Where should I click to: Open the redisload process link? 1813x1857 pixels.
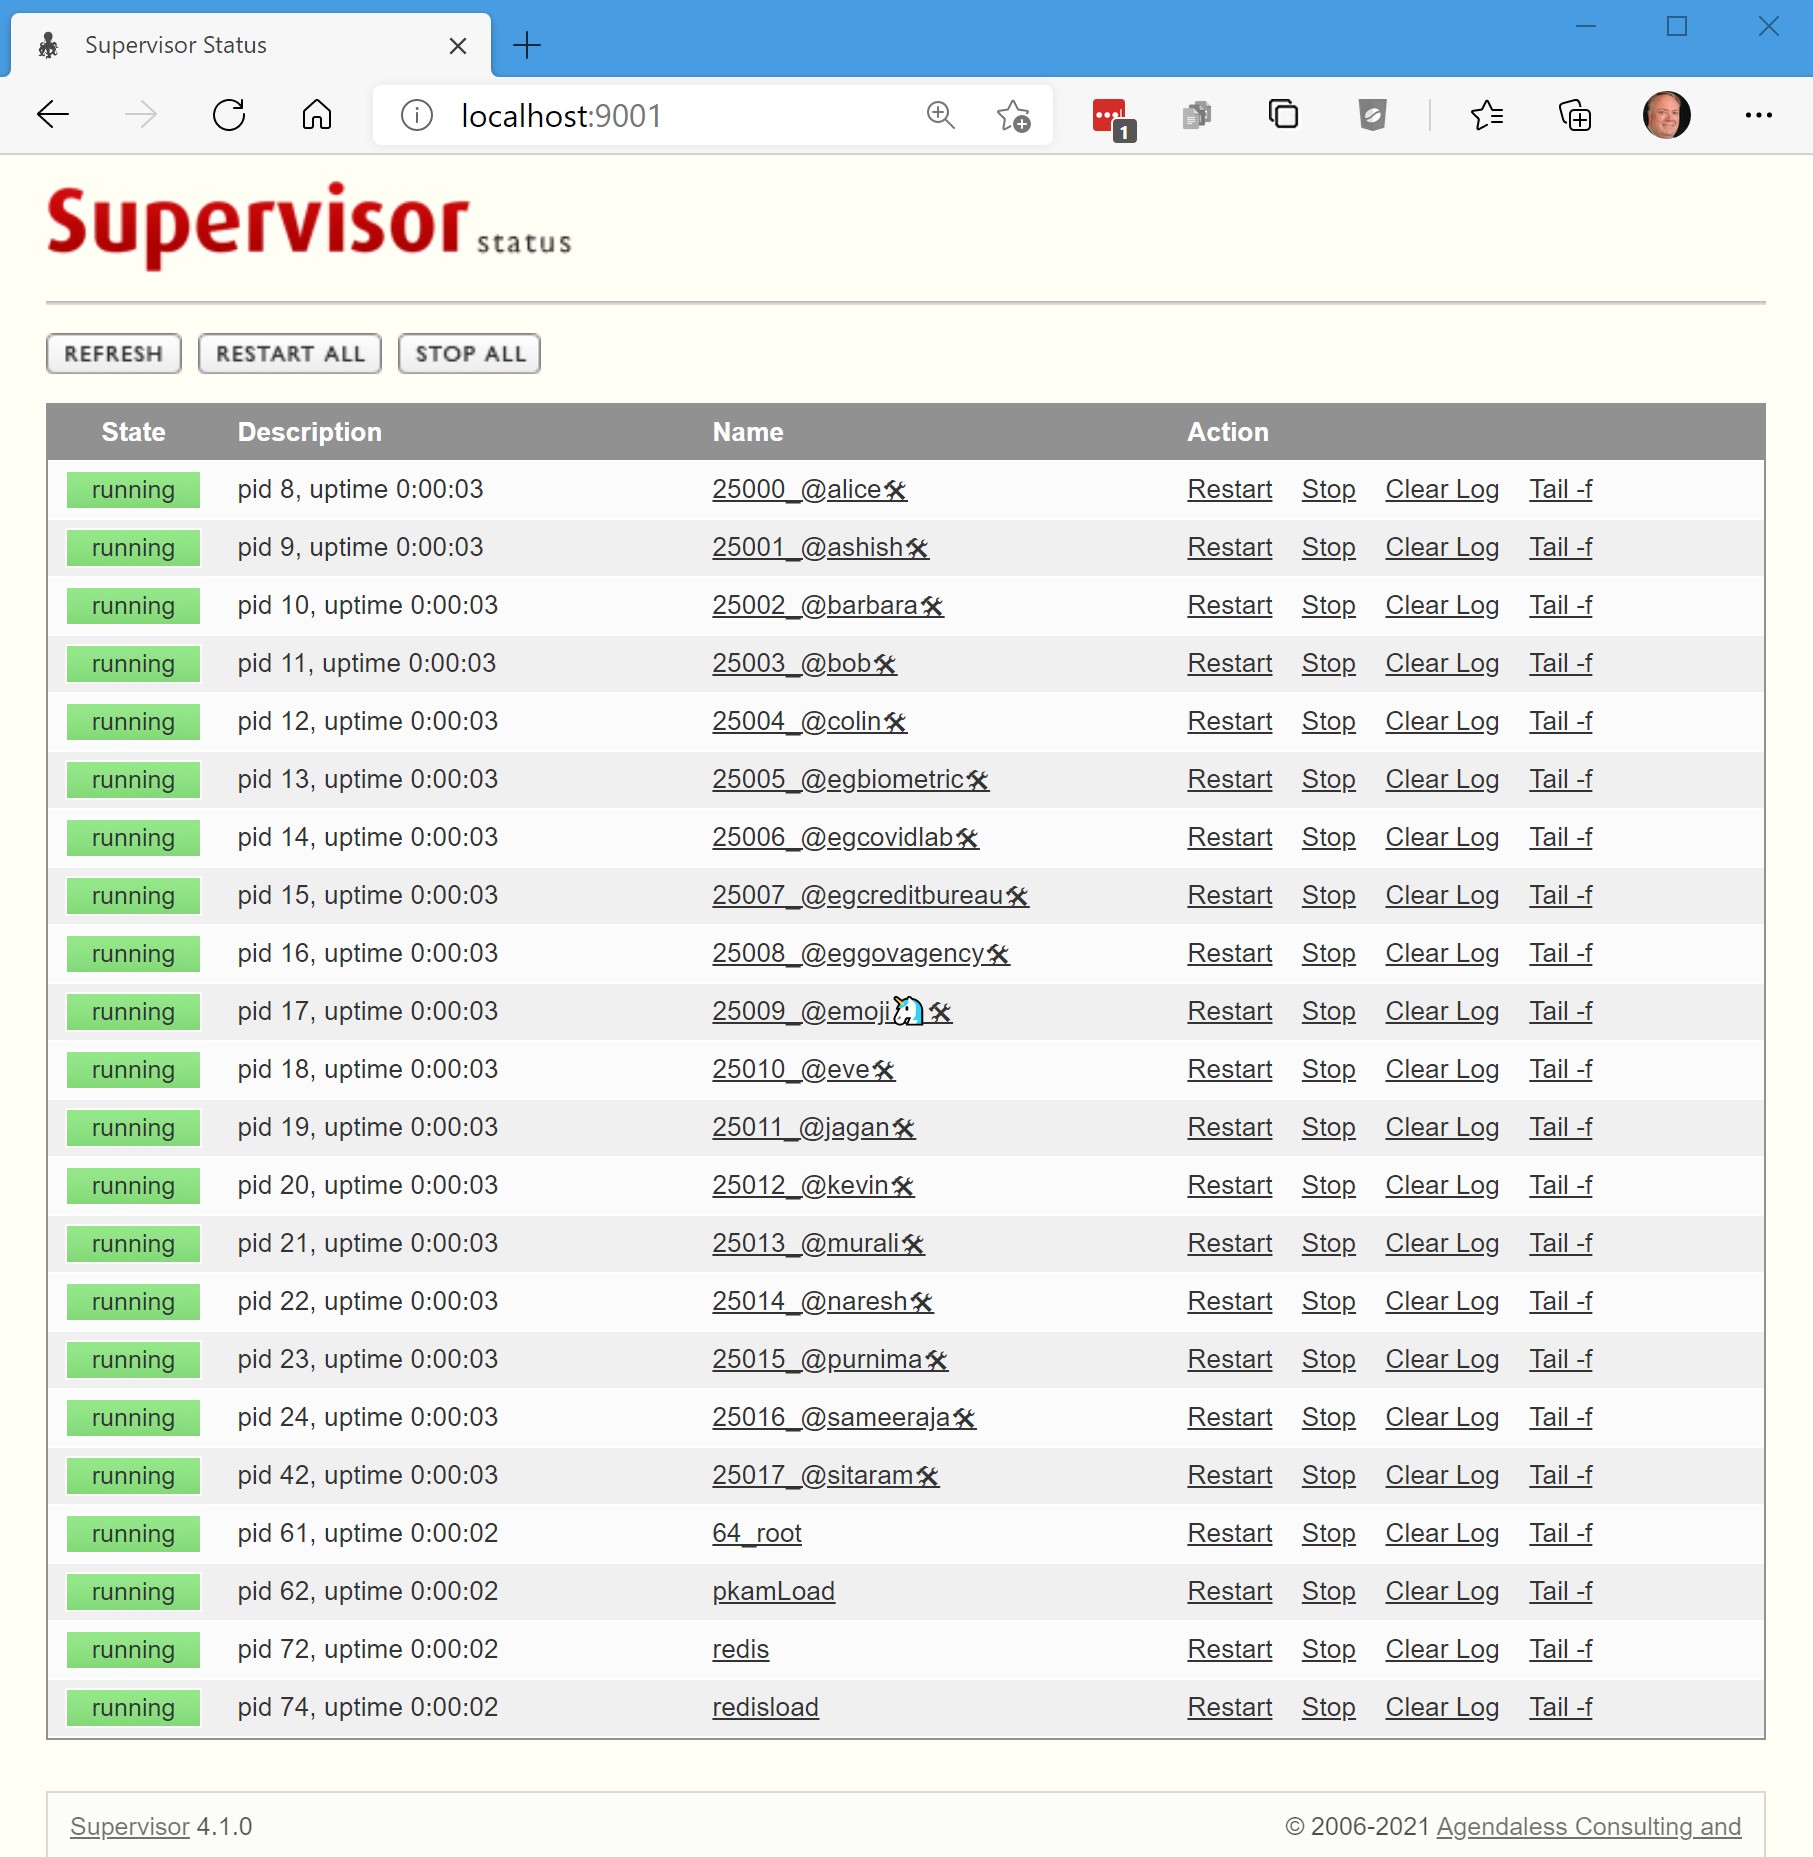(765, 1708)
